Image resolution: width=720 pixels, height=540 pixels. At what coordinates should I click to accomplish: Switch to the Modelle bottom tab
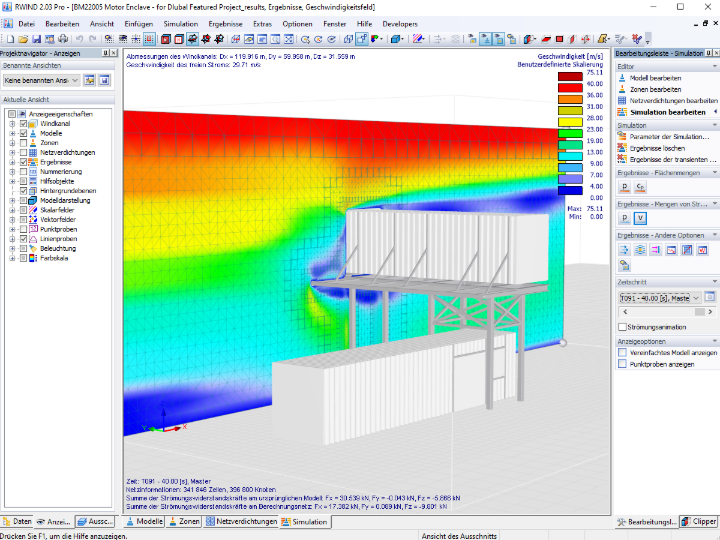click(x=144, y=522)
